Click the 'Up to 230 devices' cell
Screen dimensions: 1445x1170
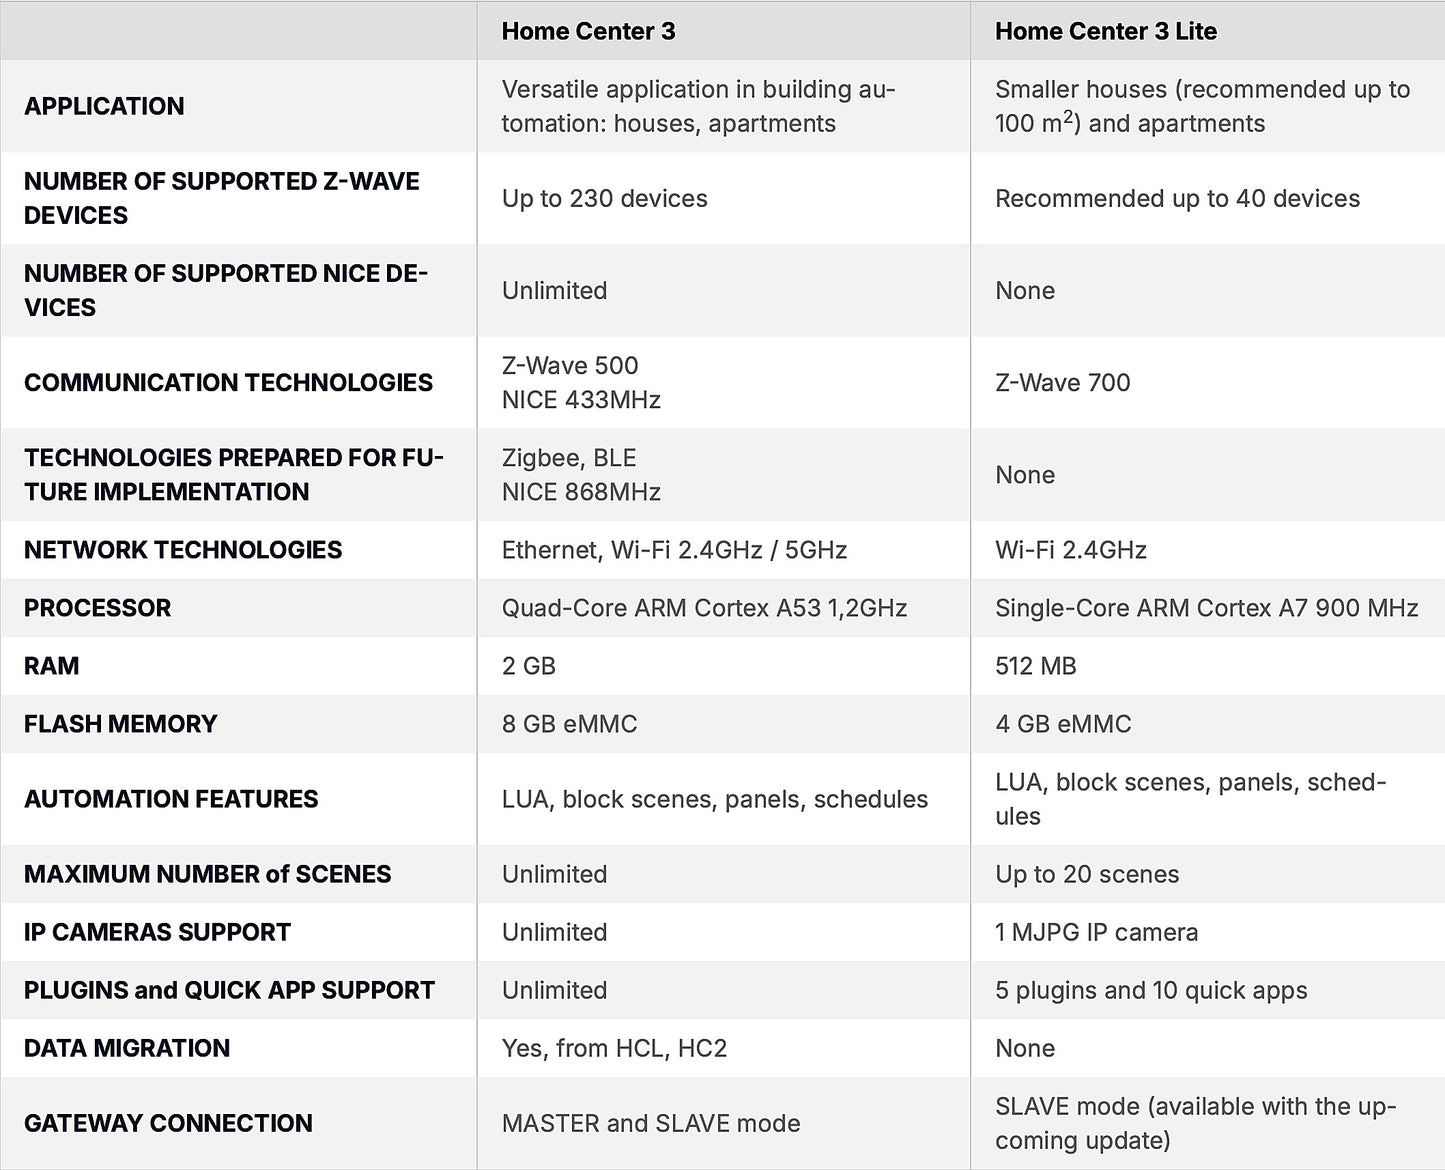coord(604,198)
